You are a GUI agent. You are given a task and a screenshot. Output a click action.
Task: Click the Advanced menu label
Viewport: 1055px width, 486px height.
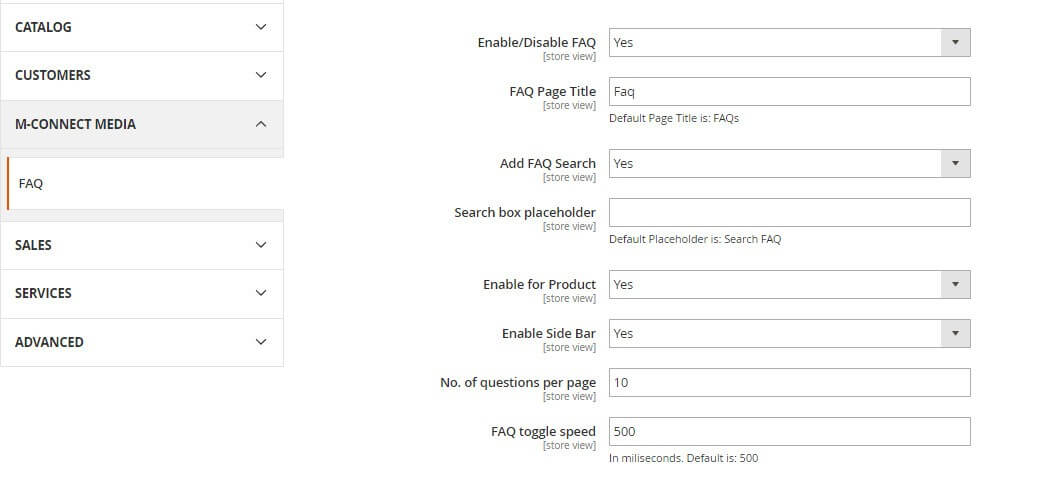[x=49, y=342]
